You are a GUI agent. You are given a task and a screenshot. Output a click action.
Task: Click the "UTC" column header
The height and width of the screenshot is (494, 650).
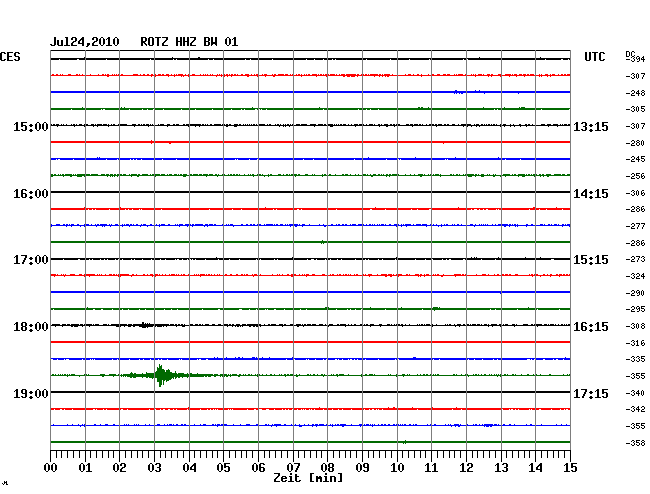[594, 57]
